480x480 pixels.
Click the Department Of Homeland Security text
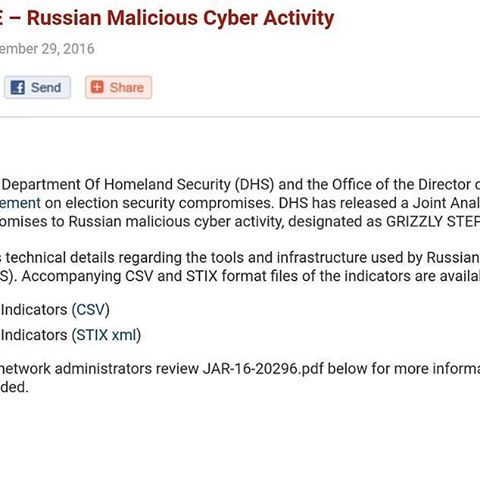click(116, 185)
